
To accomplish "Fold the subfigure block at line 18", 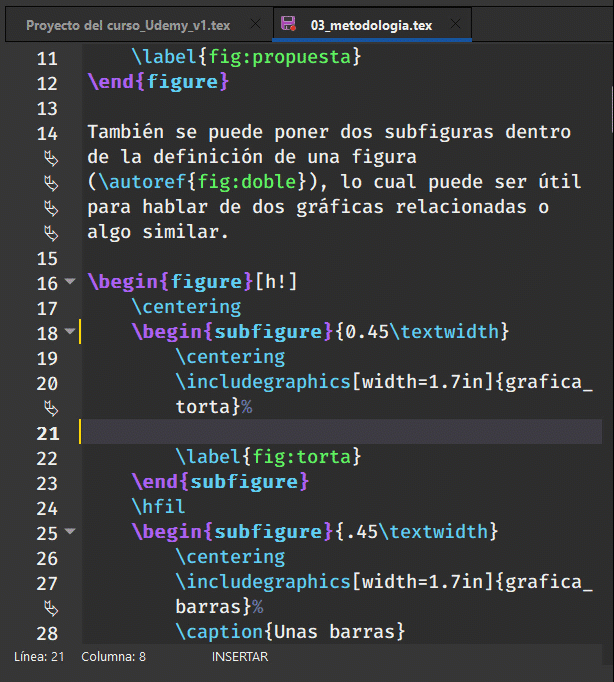I will (70, 332).
